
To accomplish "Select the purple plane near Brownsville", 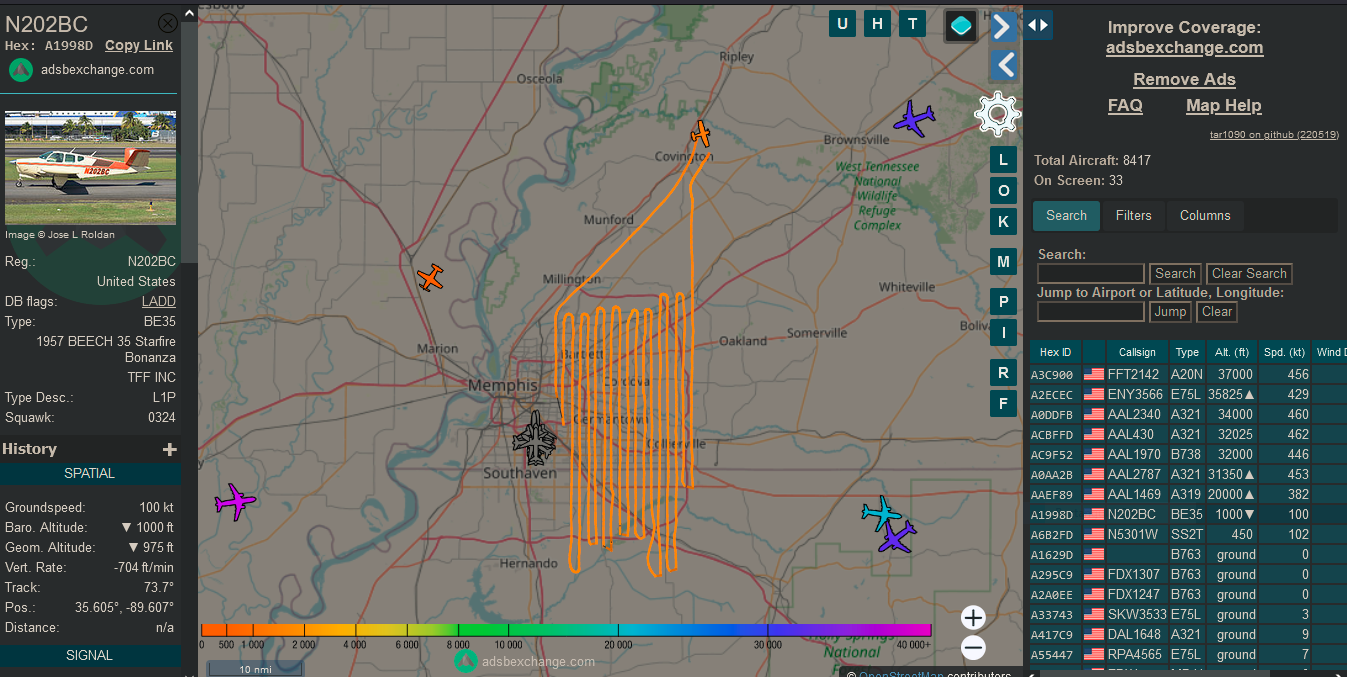I will [x=914, y=119].
